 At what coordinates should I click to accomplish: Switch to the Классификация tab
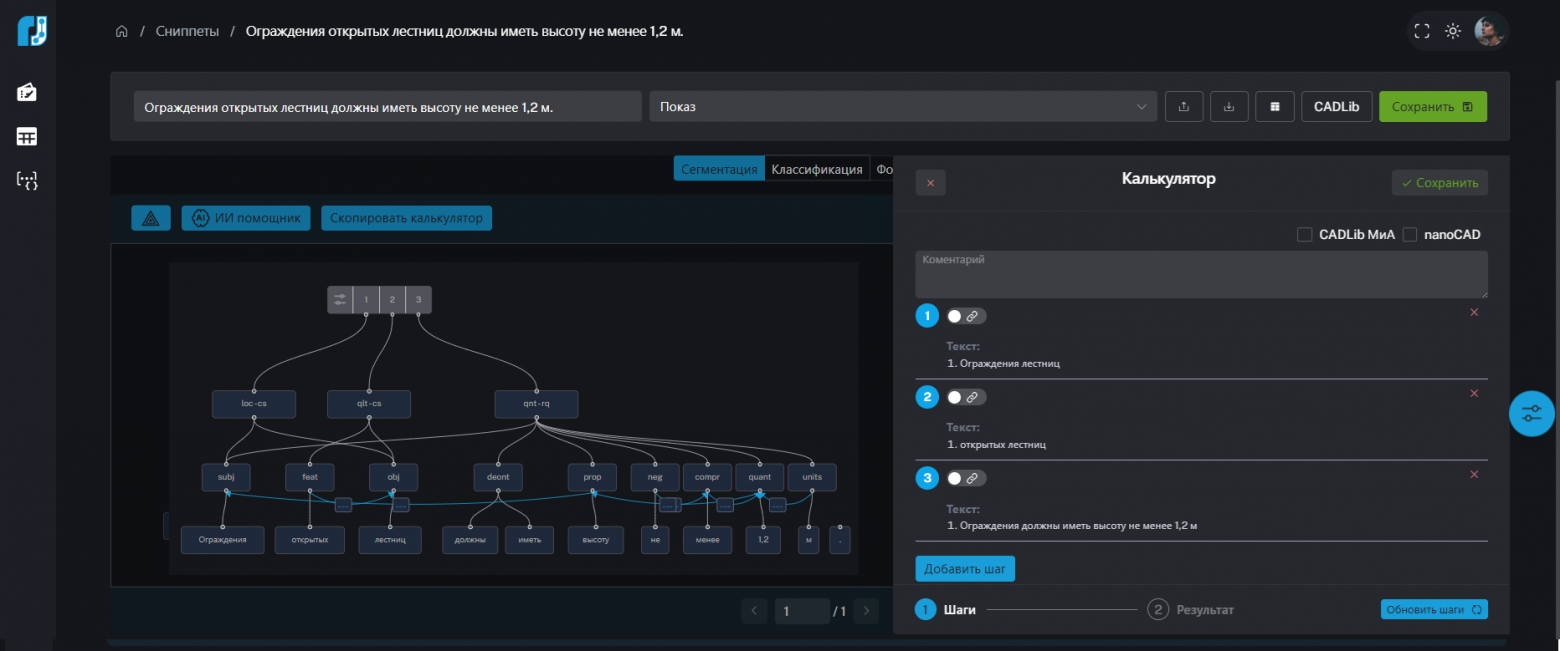(x=816, y=169)
